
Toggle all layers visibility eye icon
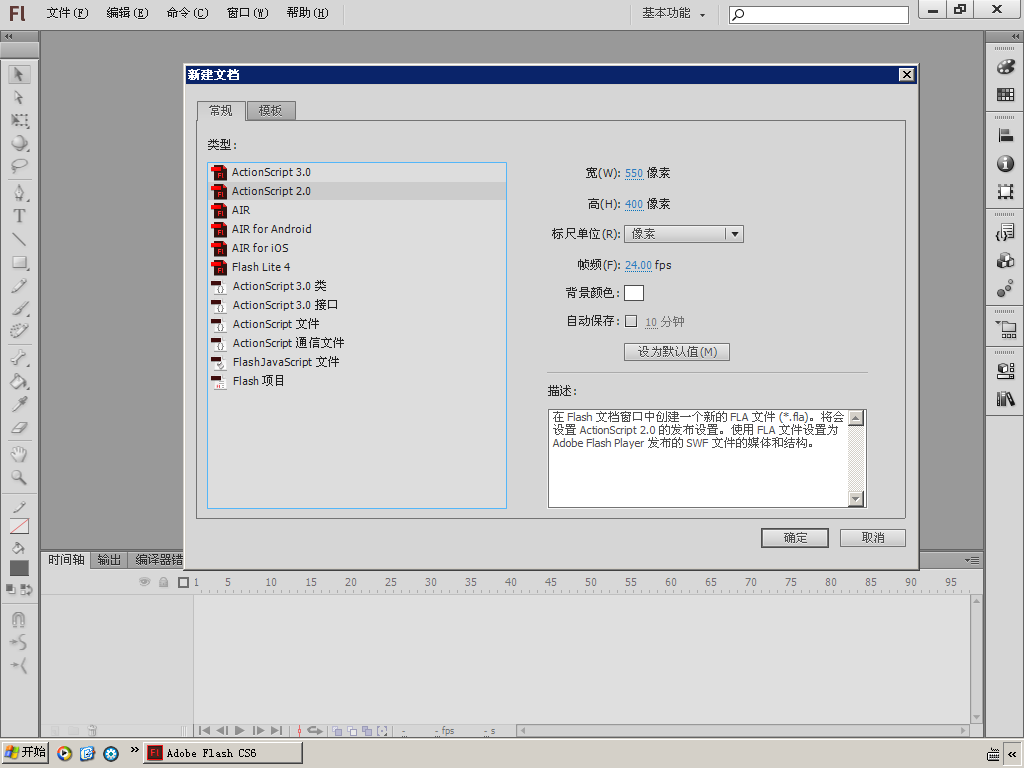(x=144, y=582)
